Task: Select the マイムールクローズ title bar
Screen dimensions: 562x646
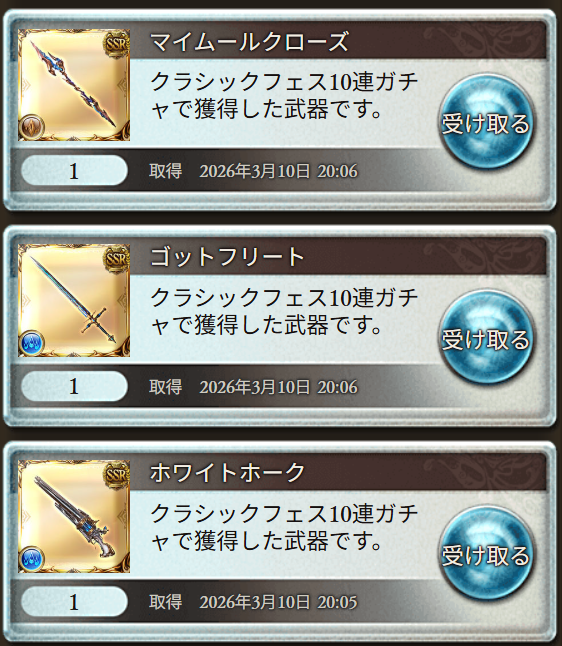Action: (338, 41)
